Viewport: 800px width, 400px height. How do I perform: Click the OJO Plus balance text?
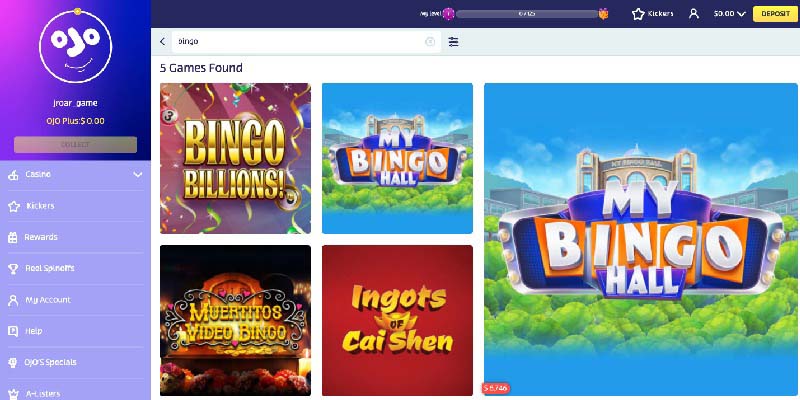pos(76,121)
